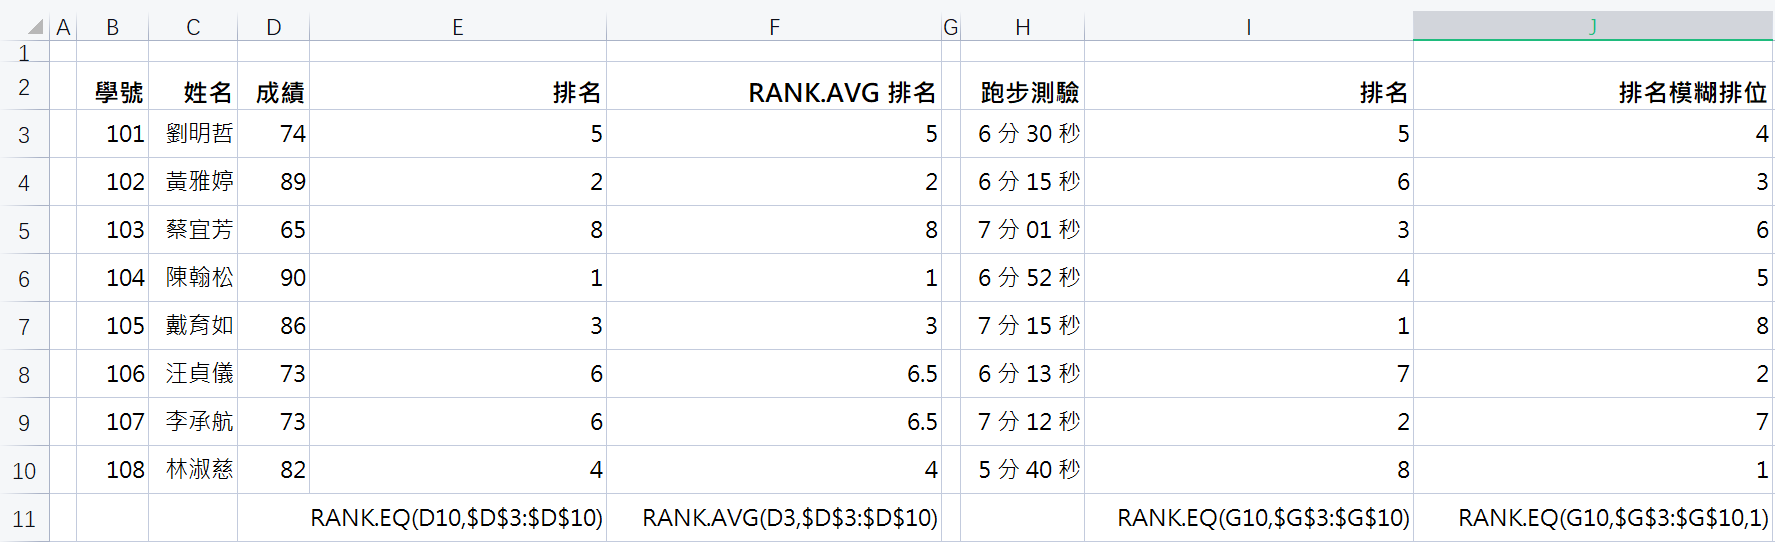Select column I rank cell in row 7
The height and width of the screenshot is (542, 1775).
(1249, 326)
